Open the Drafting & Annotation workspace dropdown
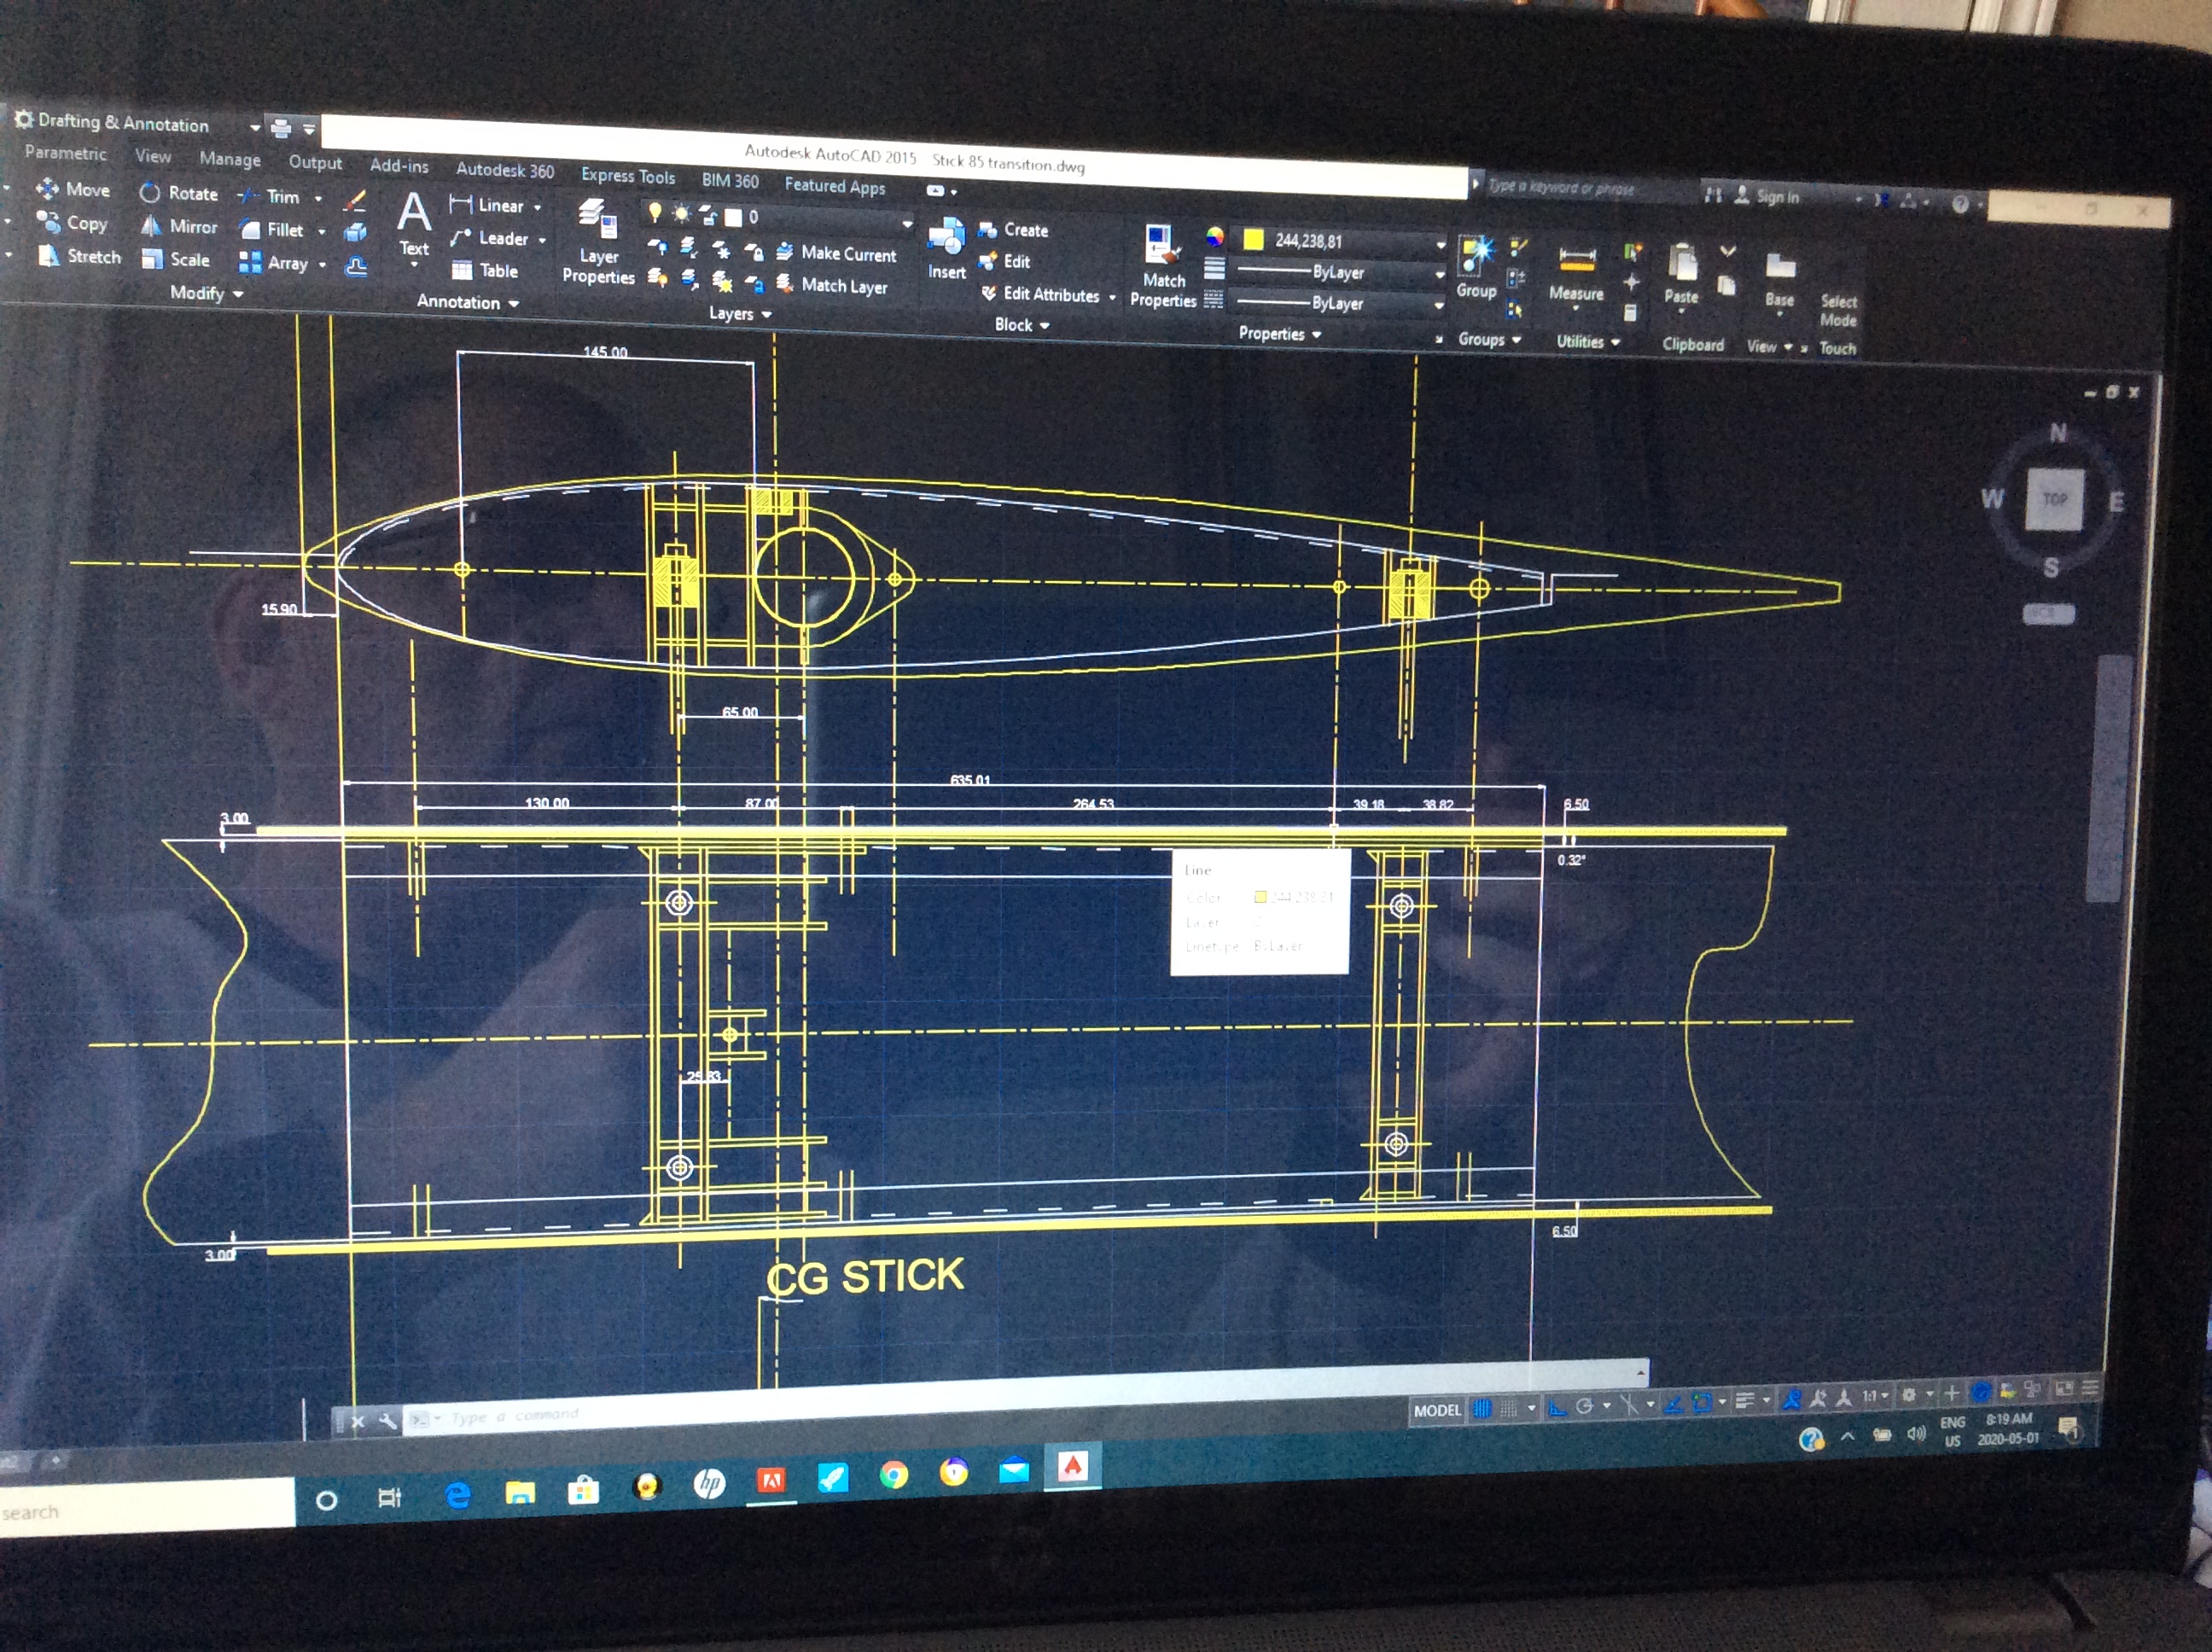Image resolution: width=2212 pixels, height=1652 pixels. coord(254,127)
